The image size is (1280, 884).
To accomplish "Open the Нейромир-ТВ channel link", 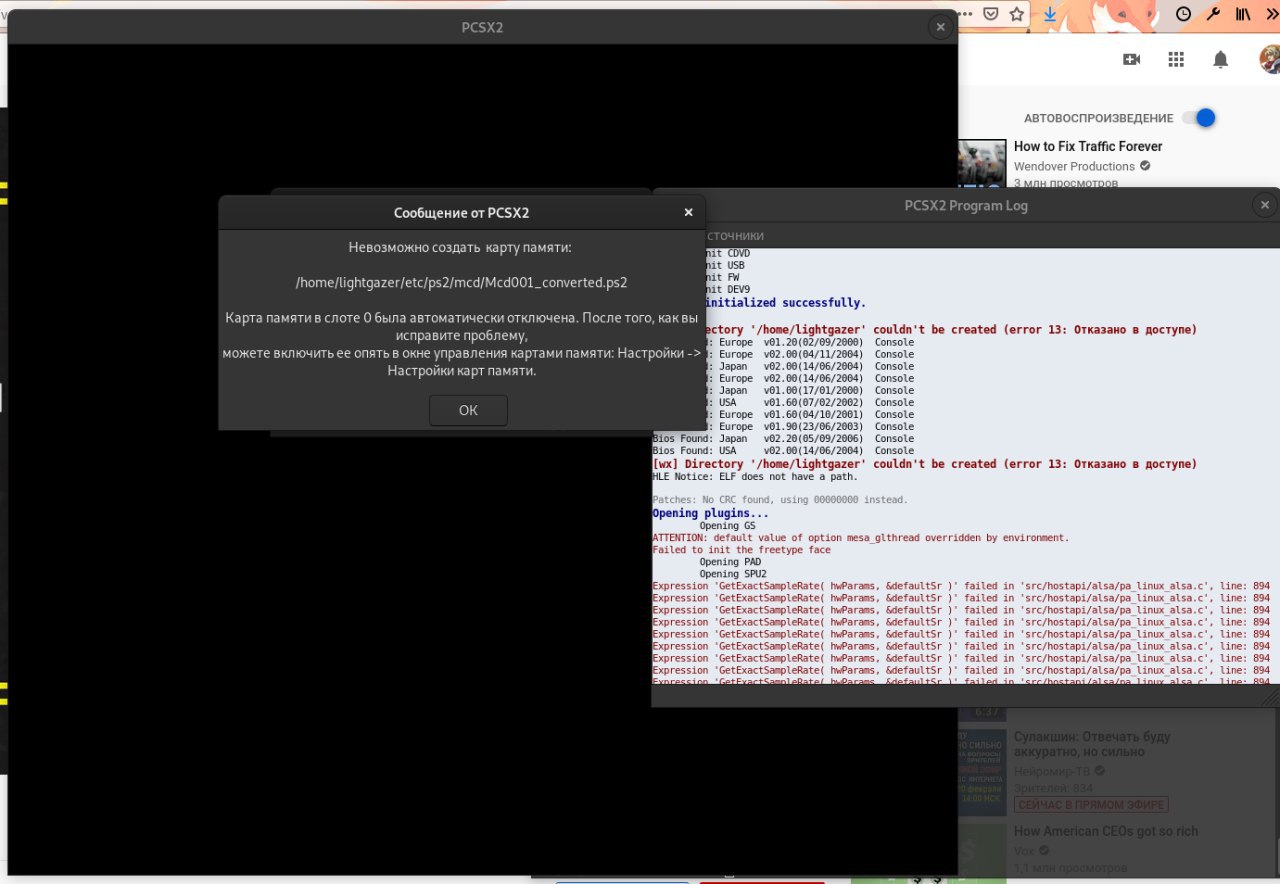I will 1053,771.
